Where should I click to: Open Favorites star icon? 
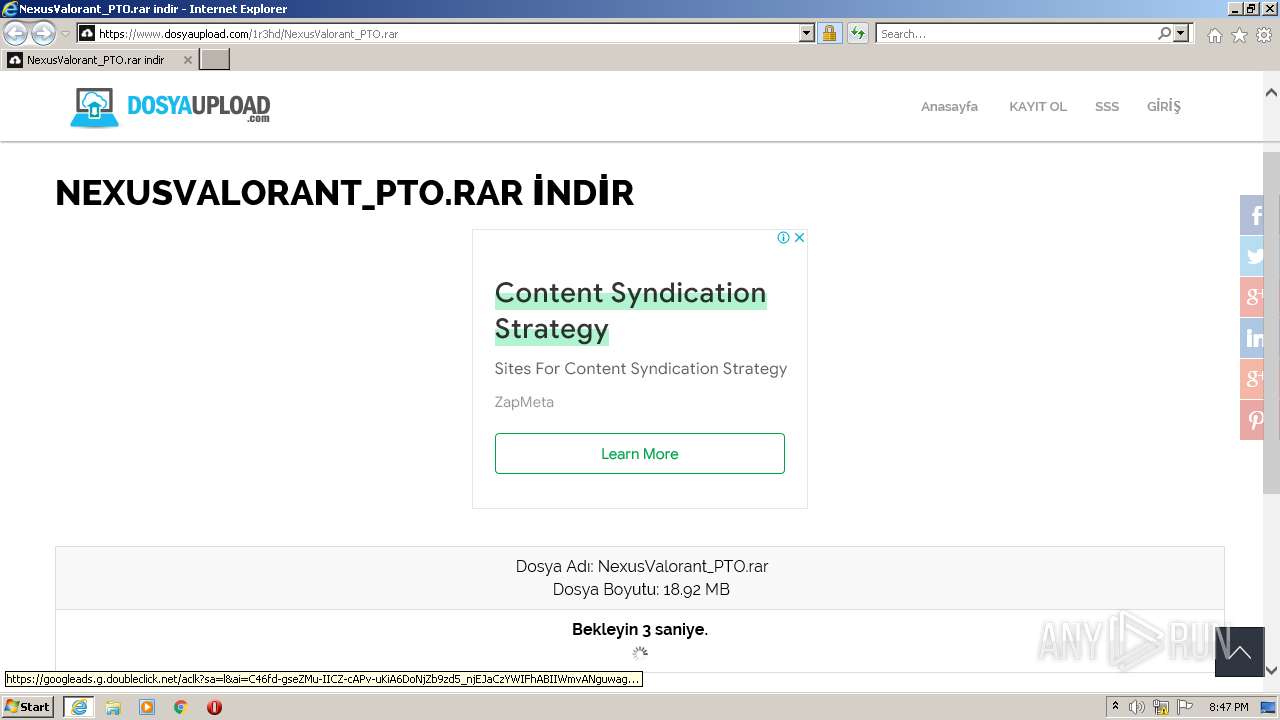(x=1239, y=35)
